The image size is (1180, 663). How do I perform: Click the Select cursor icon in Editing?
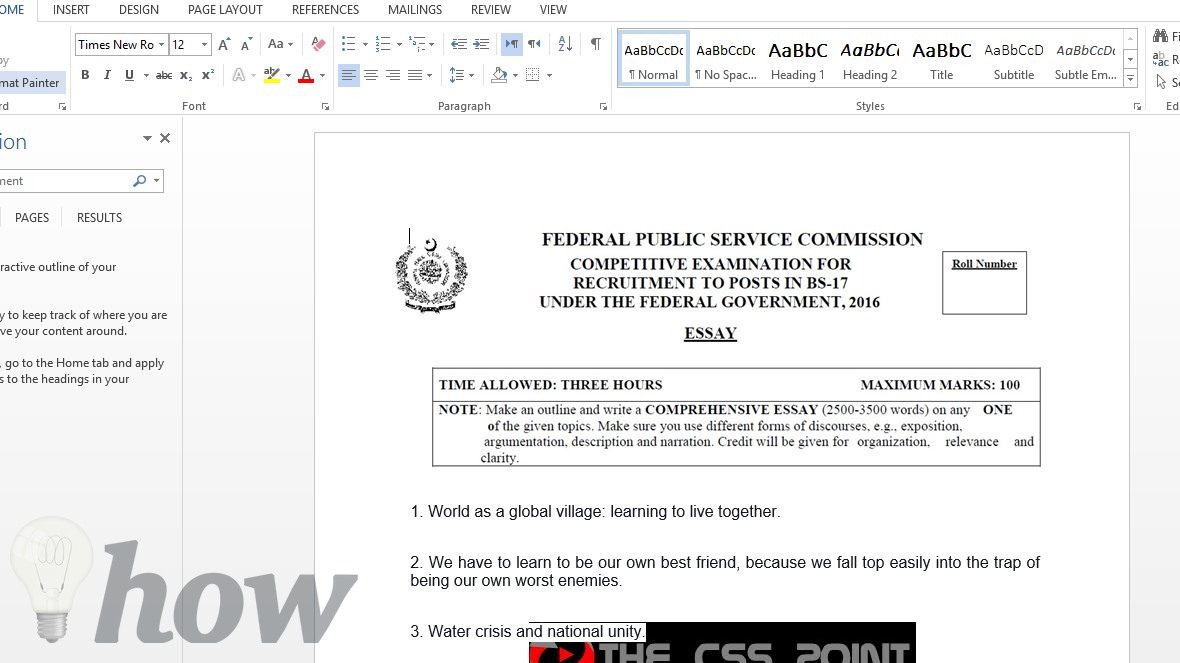(1160, 82)
